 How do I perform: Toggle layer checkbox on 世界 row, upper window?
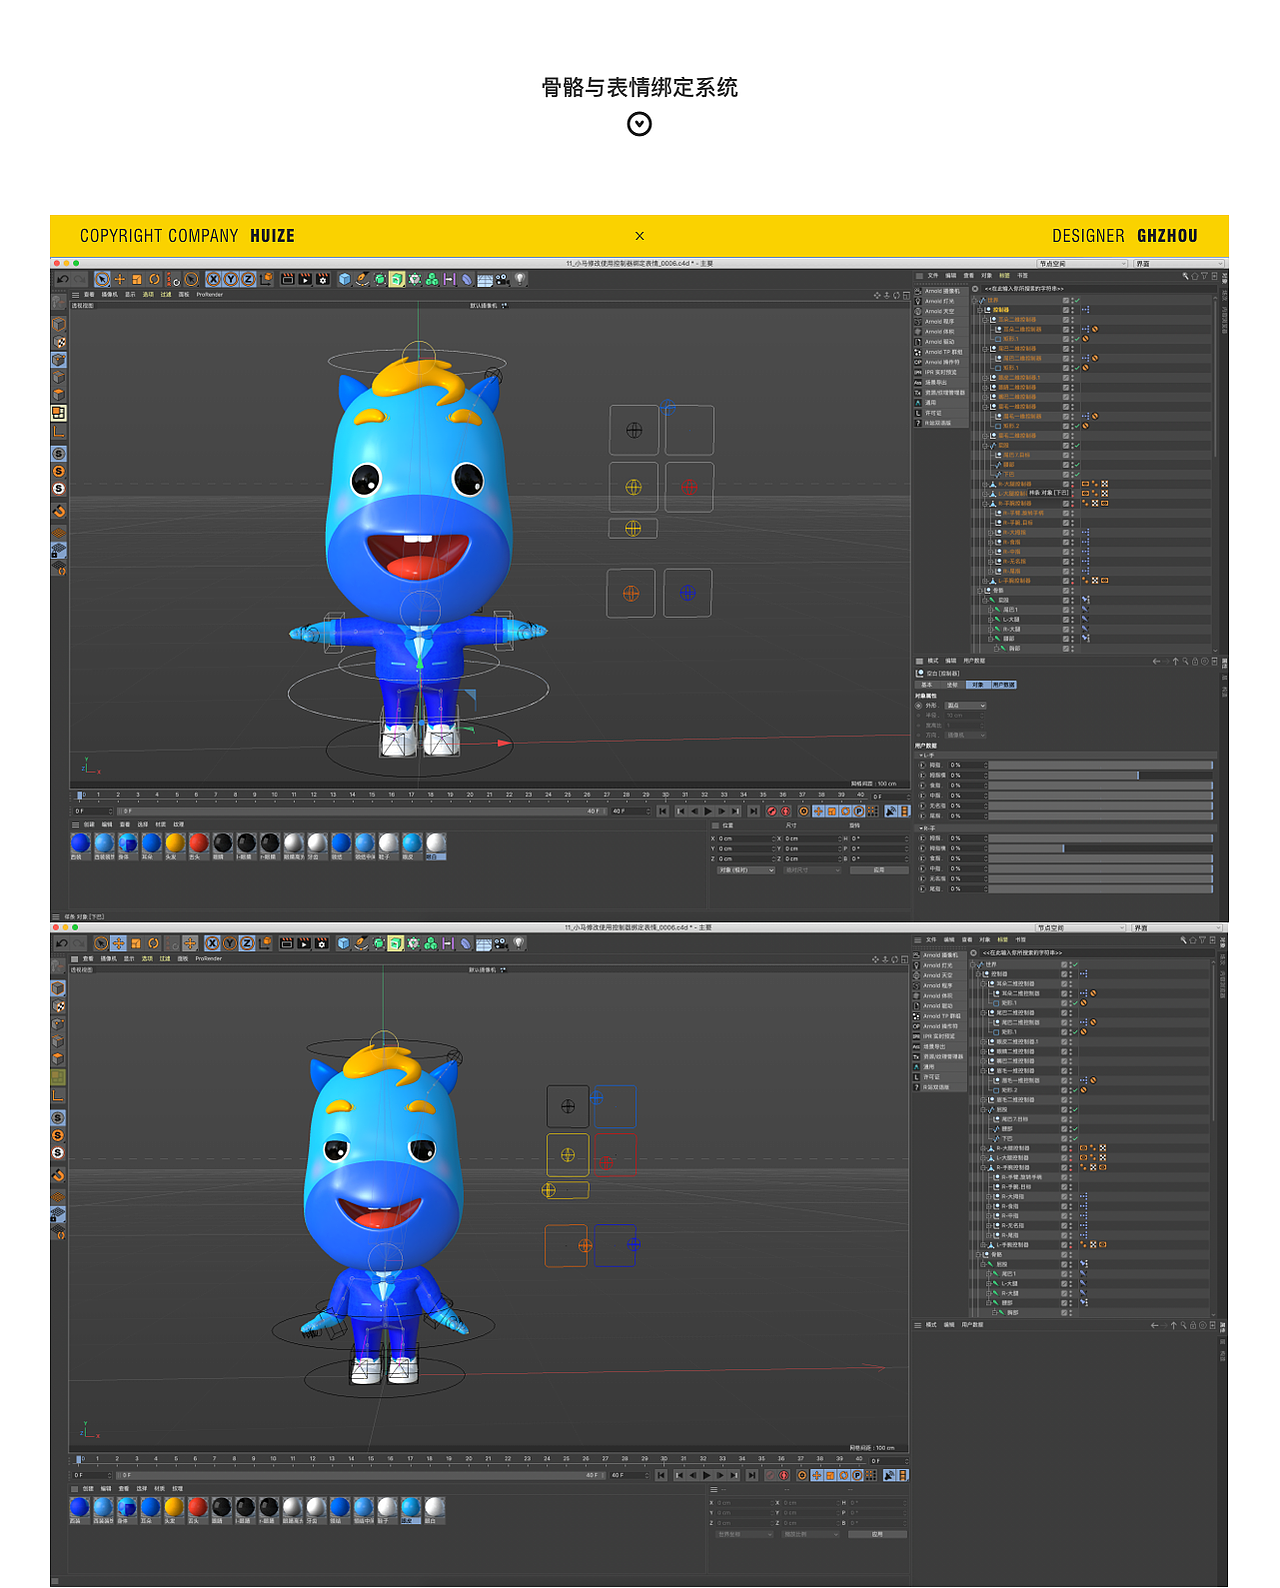(x=1066, y=300)
